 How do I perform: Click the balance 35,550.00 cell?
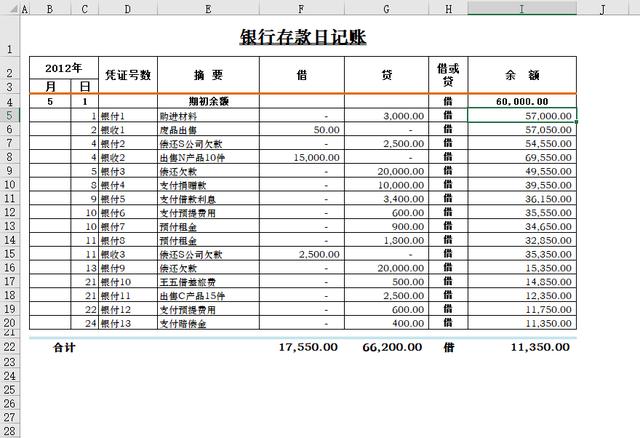(522, 213)
